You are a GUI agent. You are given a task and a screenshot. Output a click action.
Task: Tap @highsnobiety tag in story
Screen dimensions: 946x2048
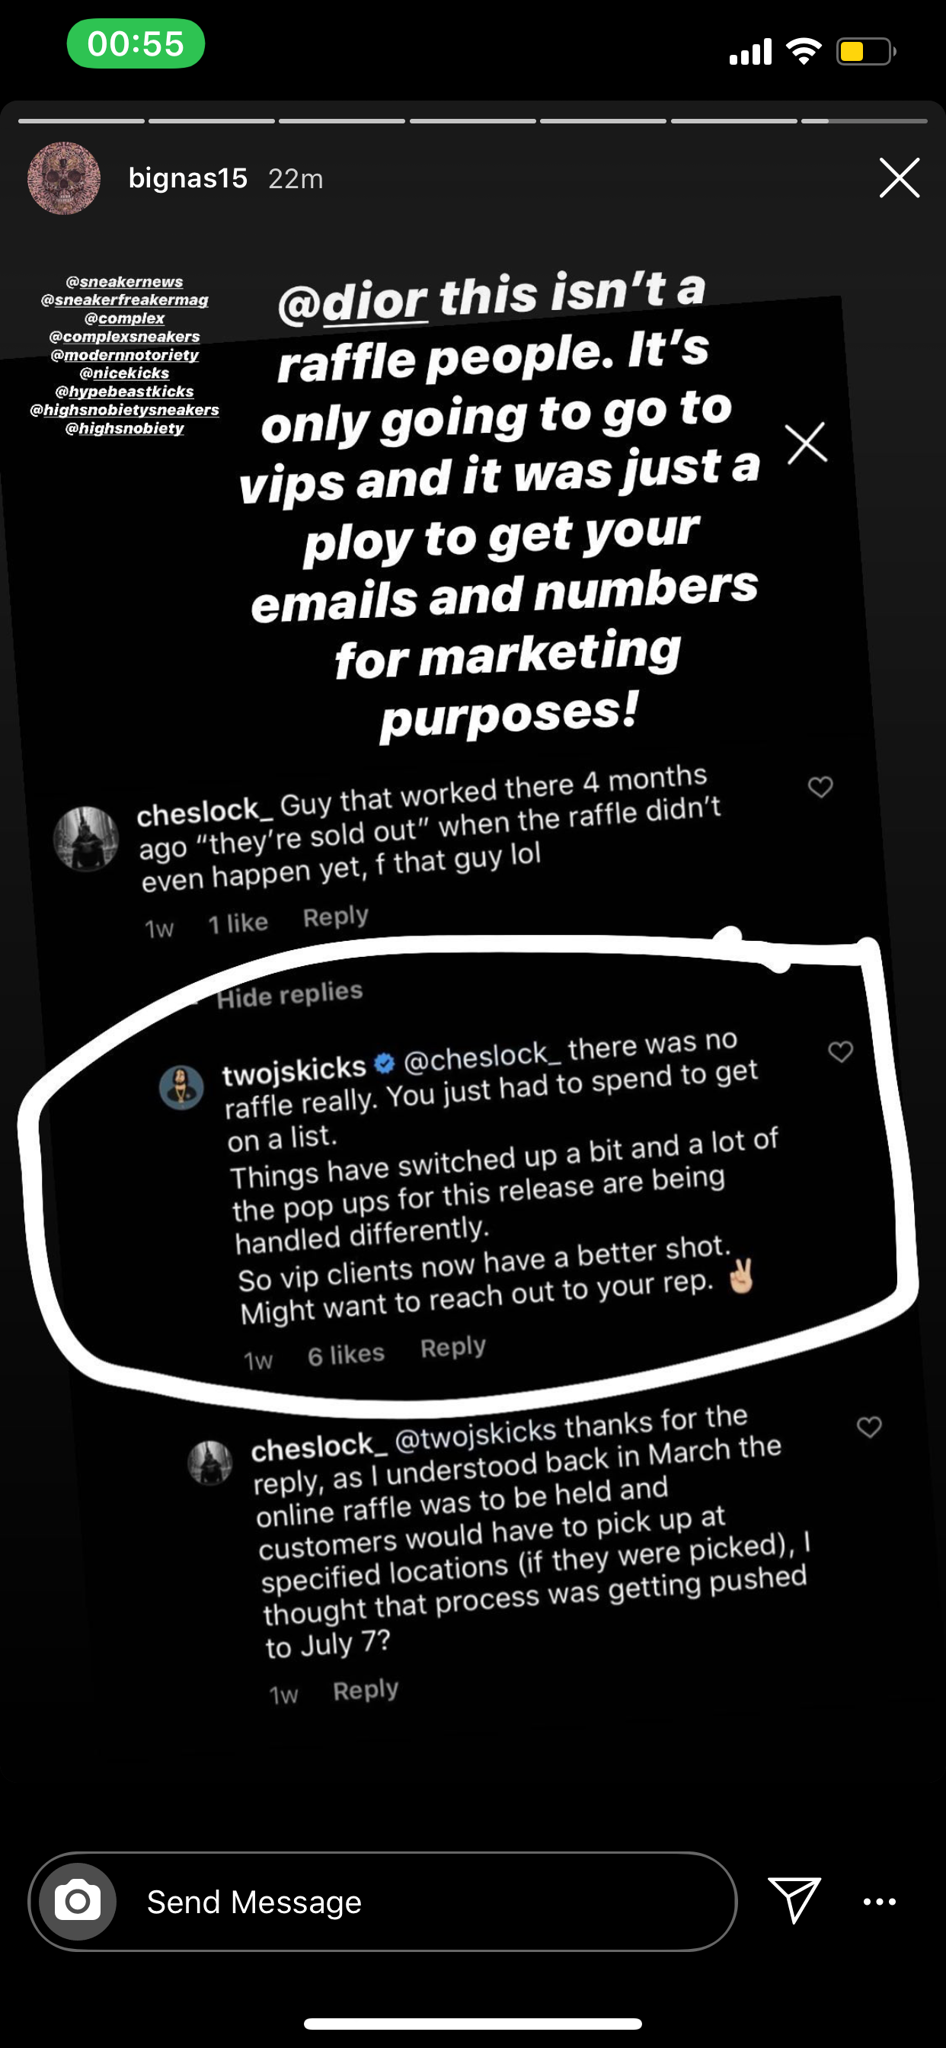124,428
